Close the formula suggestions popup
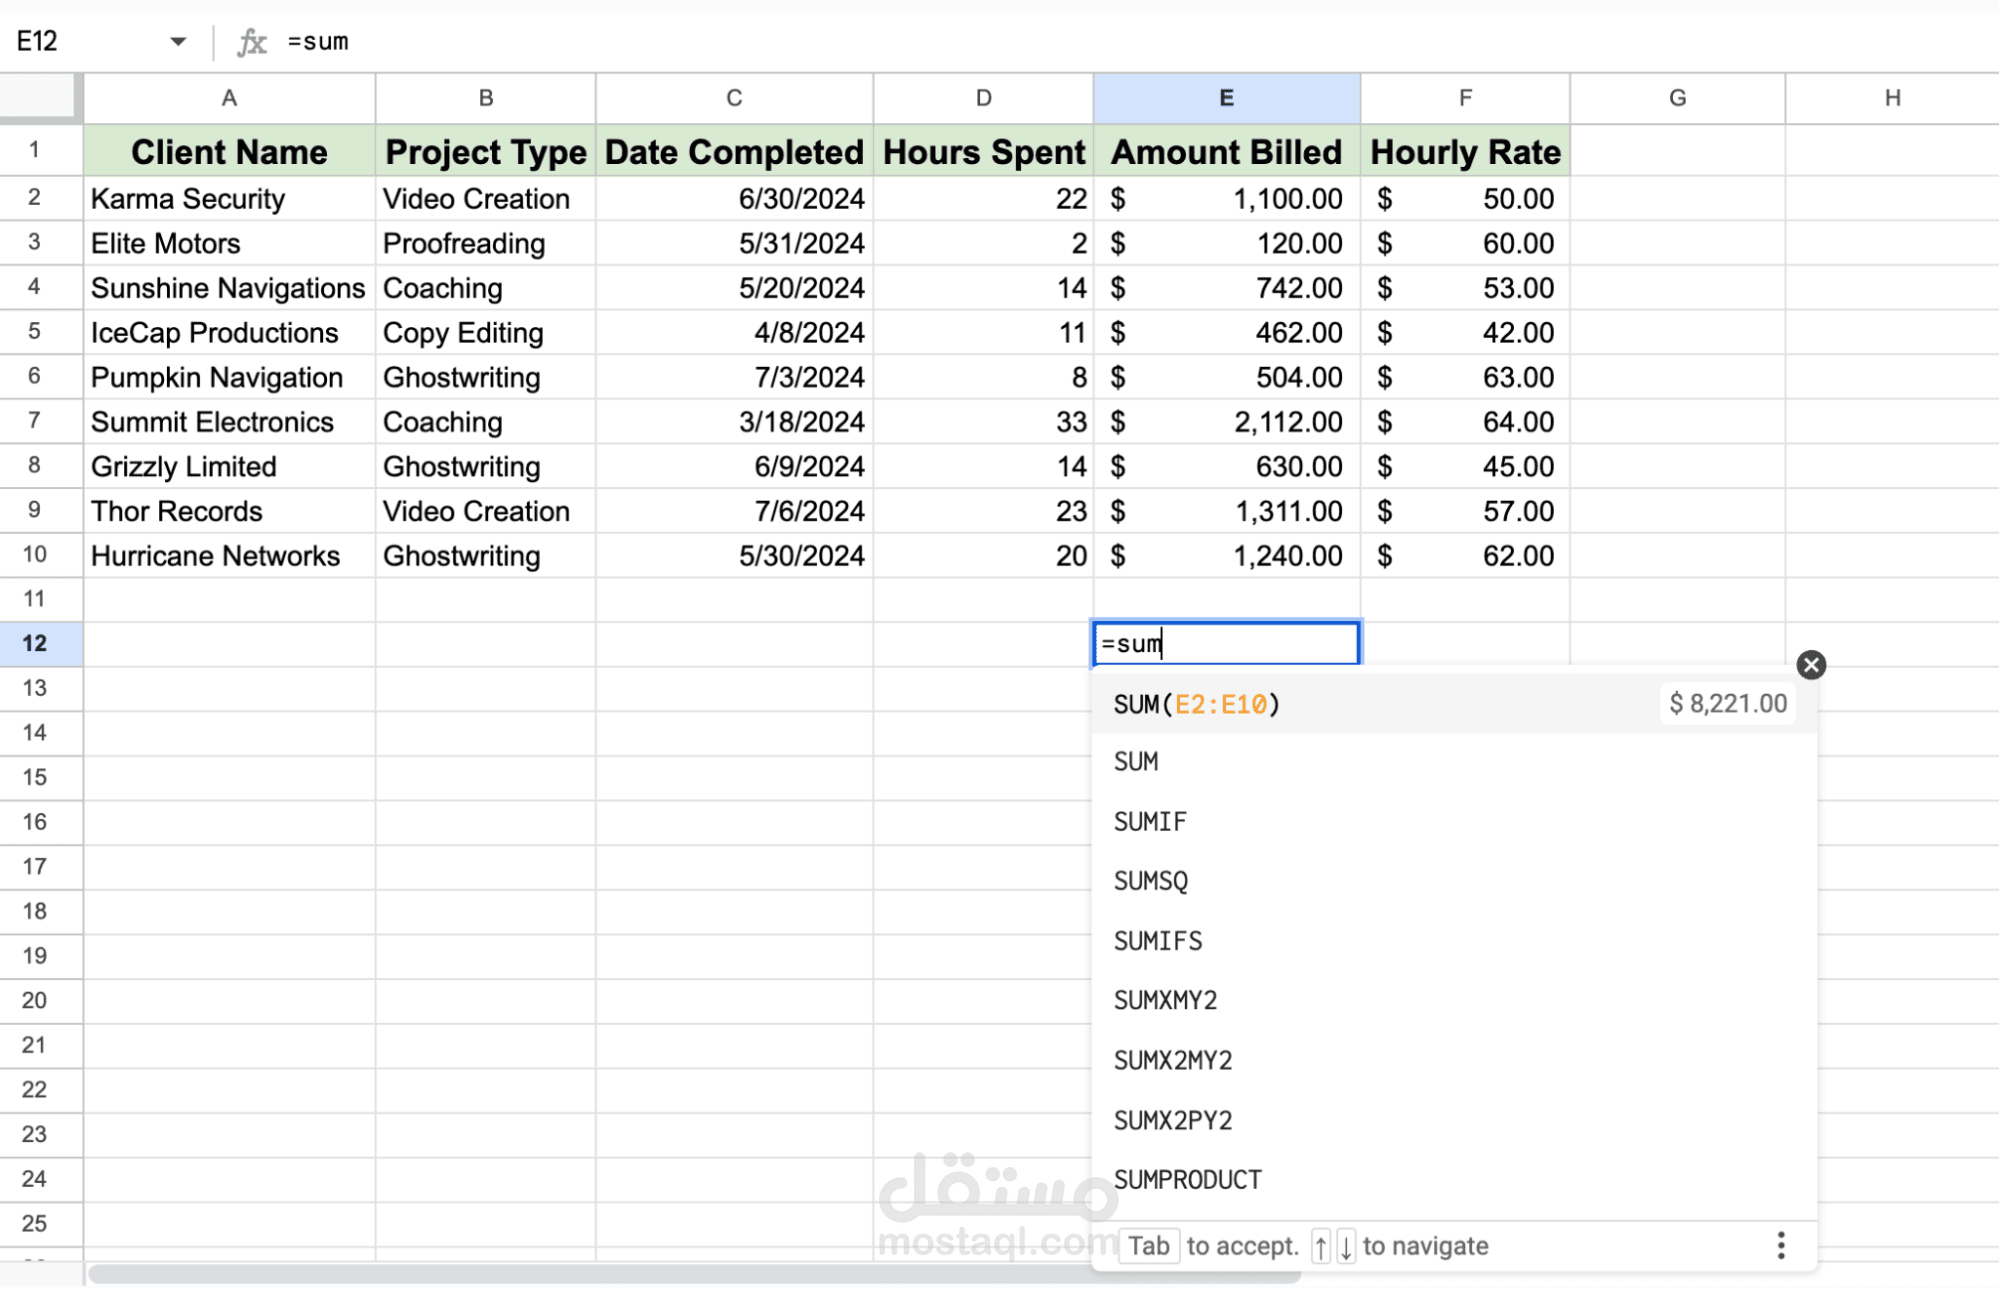This screenshot has width=1999, height=1289. 1811,665
